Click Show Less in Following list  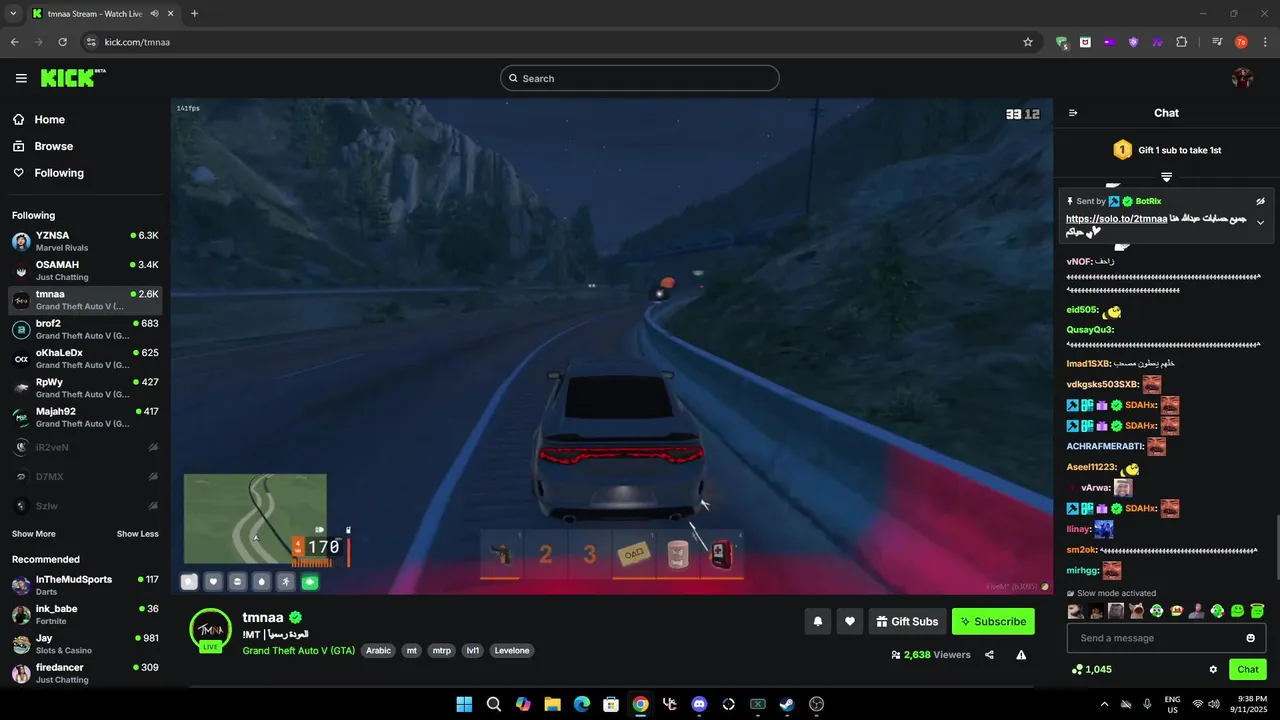137,534
